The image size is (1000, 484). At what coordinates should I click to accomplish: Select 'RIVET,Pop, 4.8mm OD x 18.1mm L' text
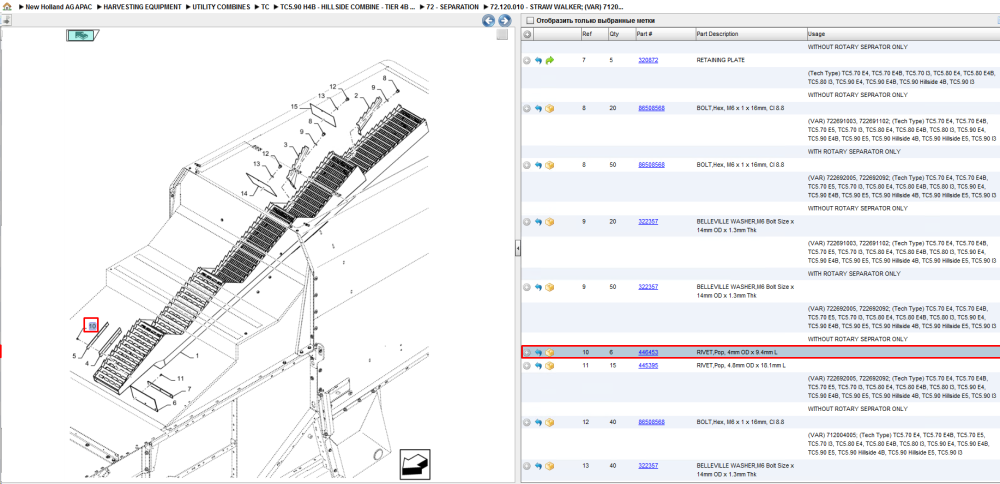click(x=742, y=365)
